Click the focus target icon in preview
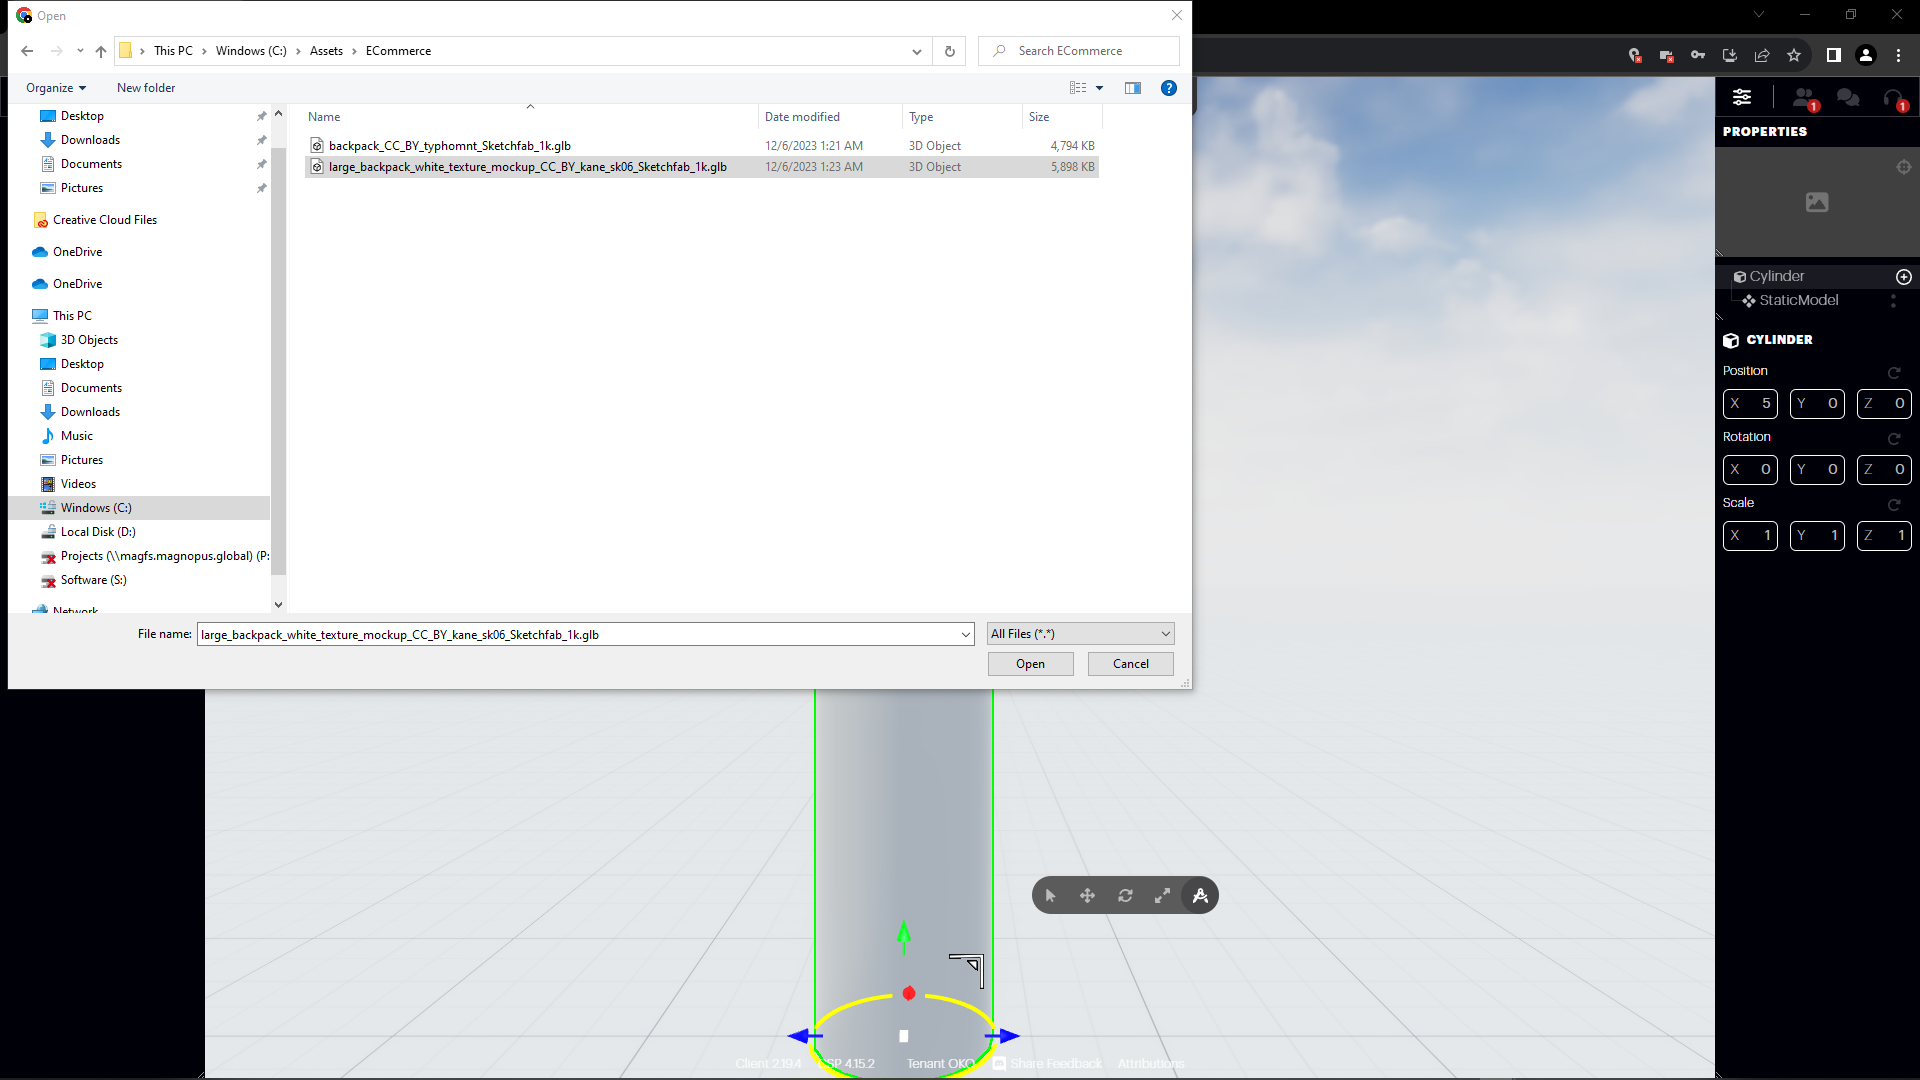The height and width of the screenshot is (1080, 1920). (x=1904, y=167)
